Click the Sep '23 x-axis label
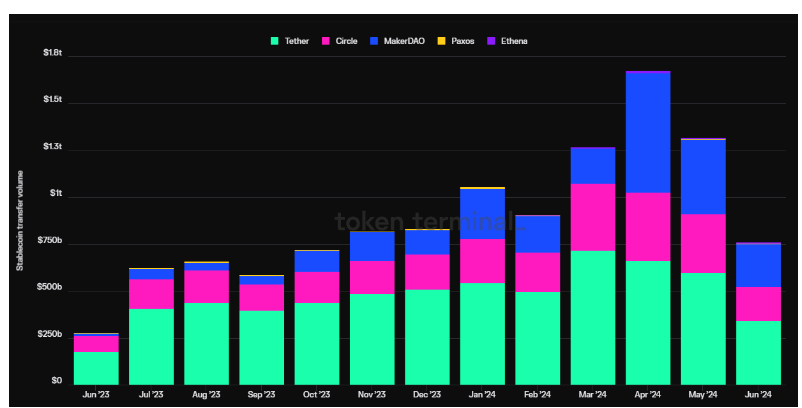Screen dimensions: 802x408 tap(261, 394)
